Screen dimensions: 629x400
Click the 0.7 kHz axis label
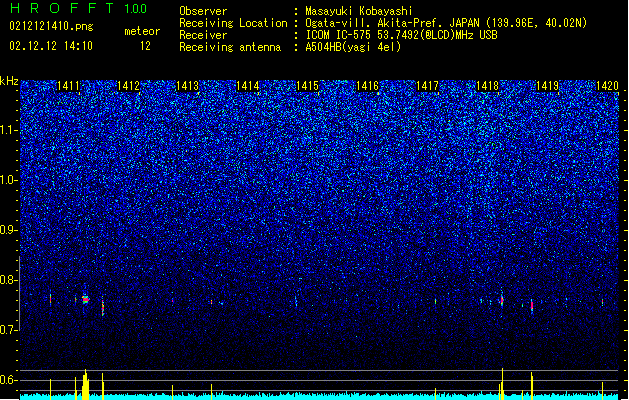click(8, 330)
